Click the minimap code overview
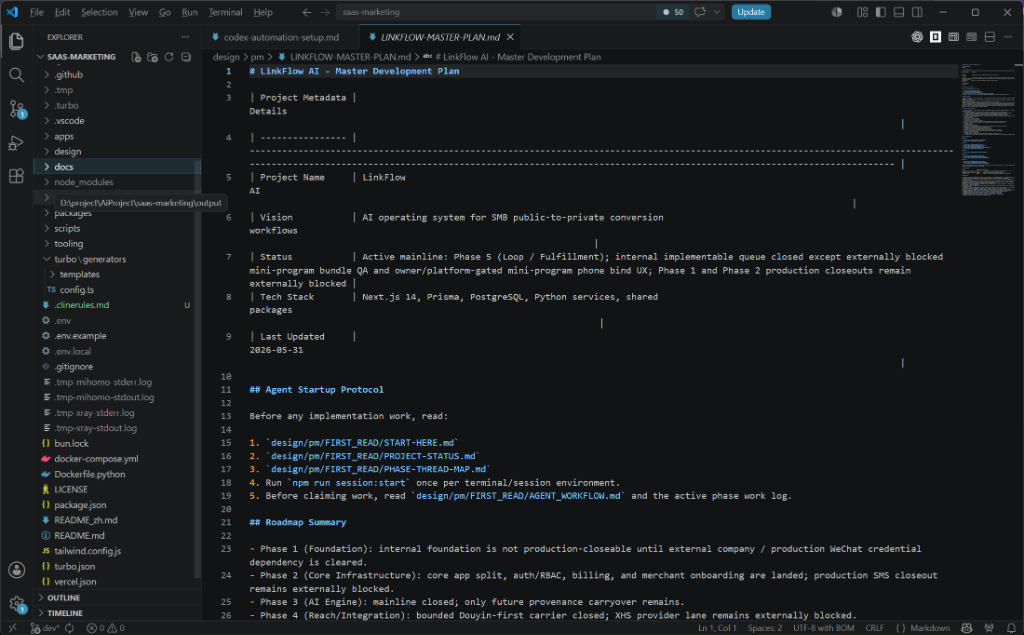This screenshot has height=635, width=1024. (x=986, y=131)
